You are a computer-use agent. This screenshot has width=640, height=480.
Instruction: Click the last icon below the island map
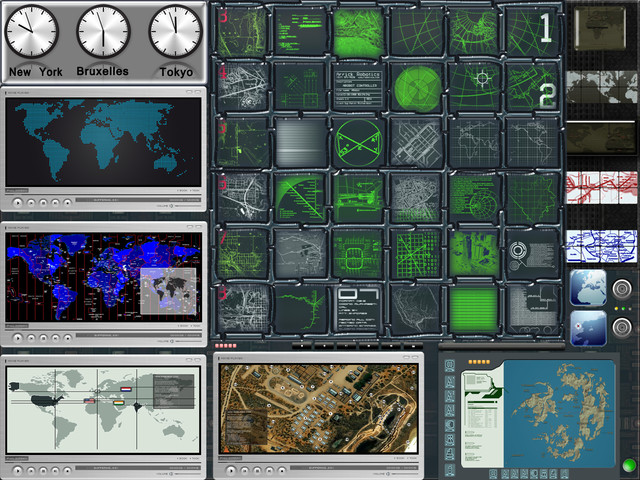tap(564, 474)
